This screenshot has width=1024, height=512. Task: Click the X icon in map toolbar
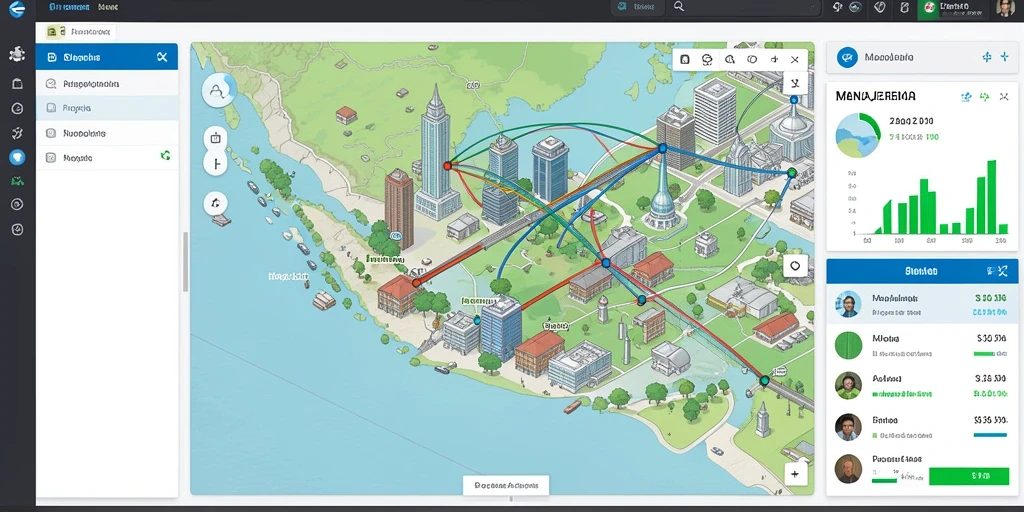[795, 59]
